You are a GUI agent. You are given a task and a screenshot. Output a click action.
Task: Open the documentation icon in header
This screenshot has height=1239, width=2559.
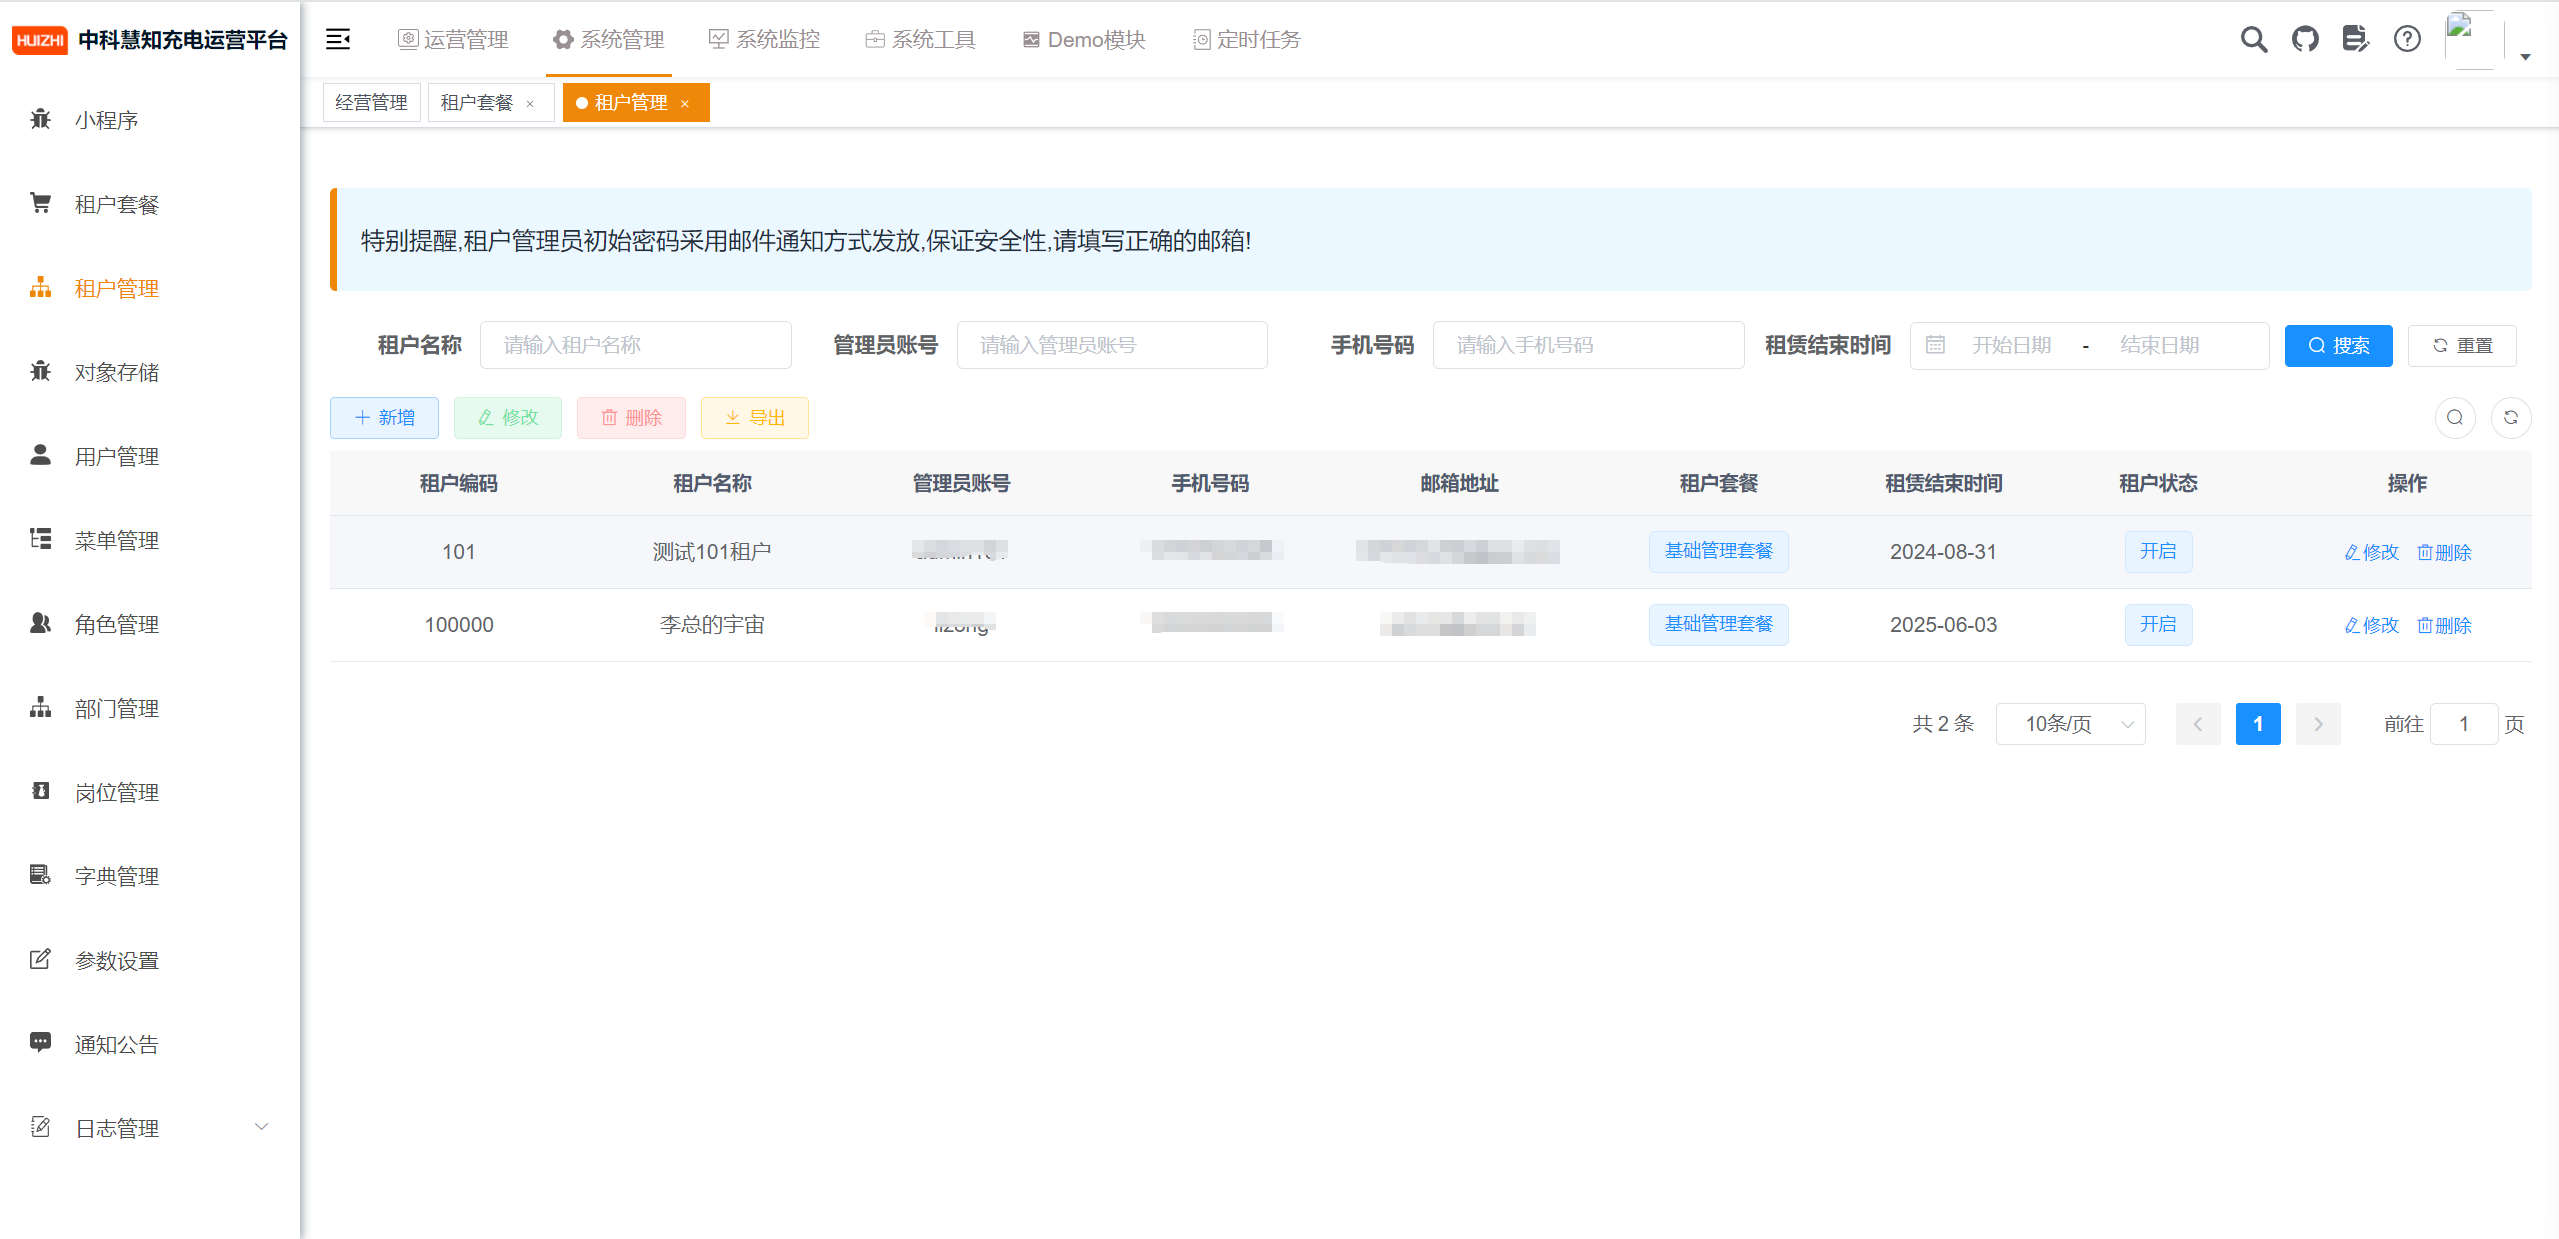point(2356,39)
